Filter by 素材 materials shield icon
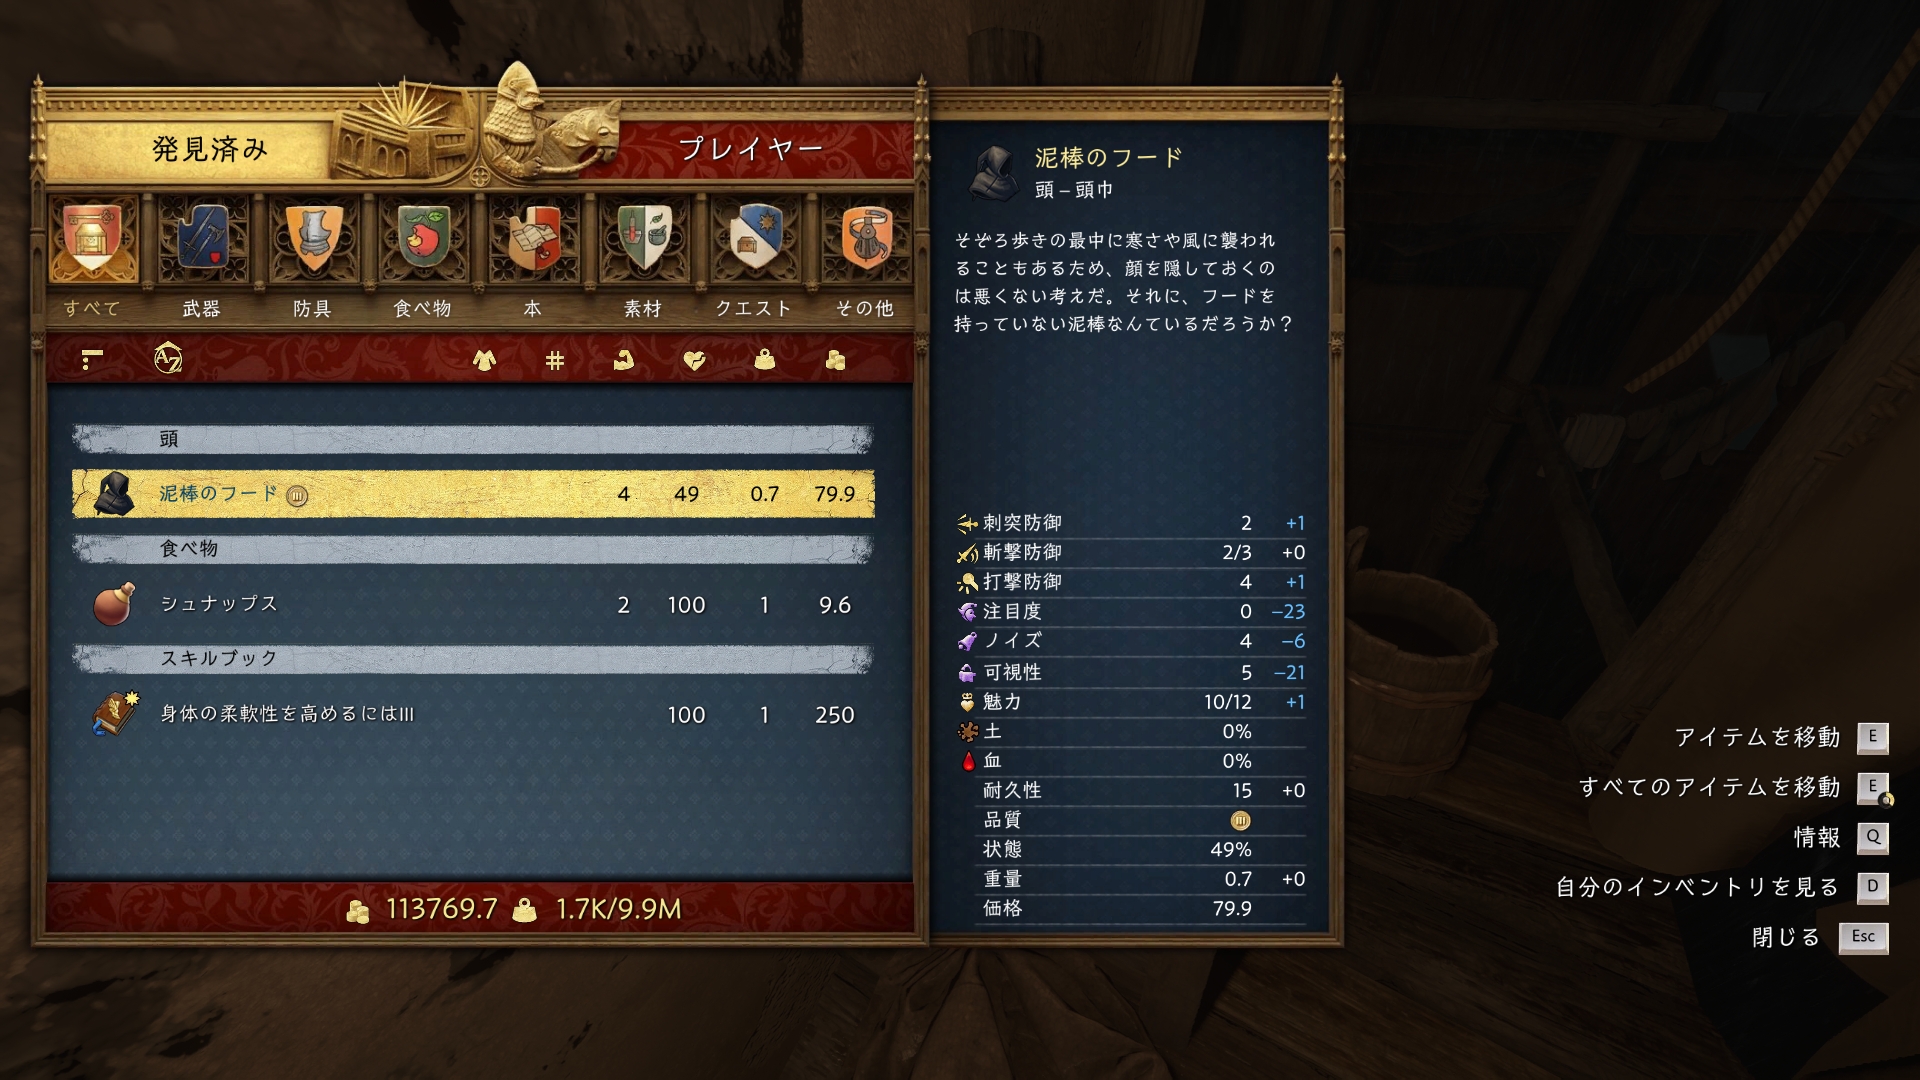1920x1080 pixels. [x=643, y=239]
